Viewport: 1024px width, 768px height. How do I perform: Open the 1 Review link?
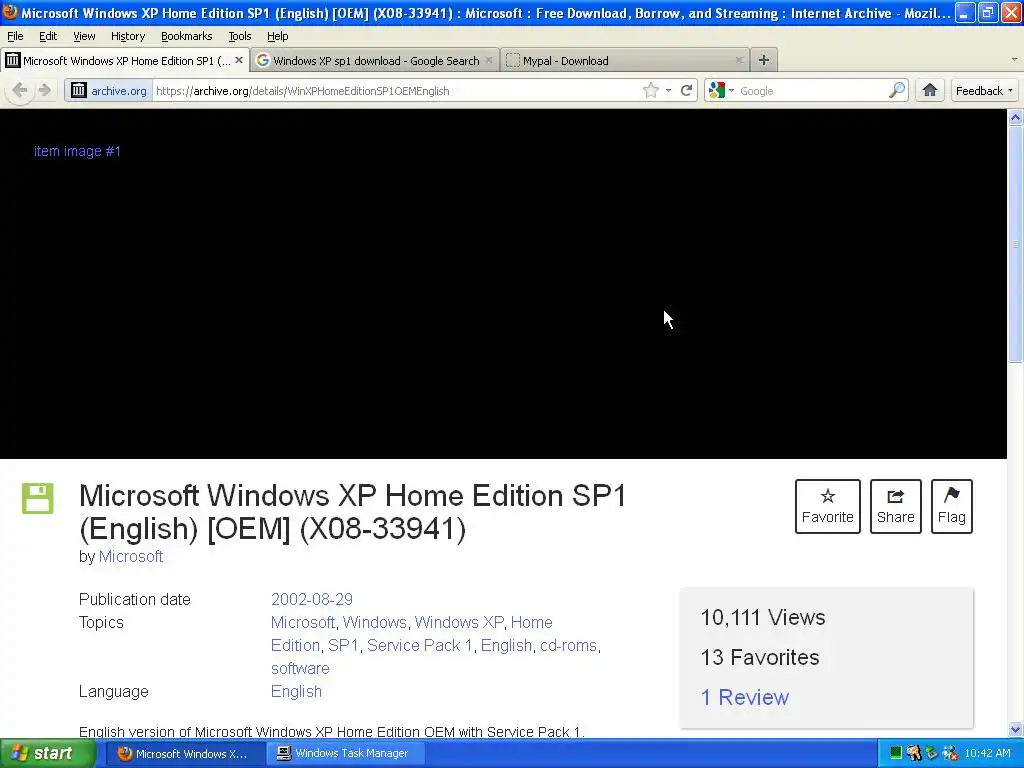click(744, 697)
